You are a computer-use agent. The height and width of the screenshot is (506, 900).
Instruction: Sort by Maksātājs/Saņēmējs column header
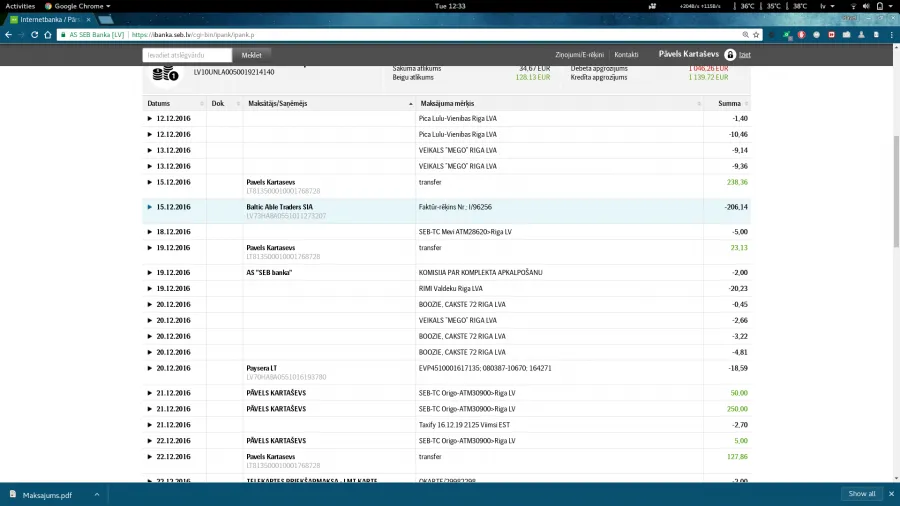pos(329,104)
